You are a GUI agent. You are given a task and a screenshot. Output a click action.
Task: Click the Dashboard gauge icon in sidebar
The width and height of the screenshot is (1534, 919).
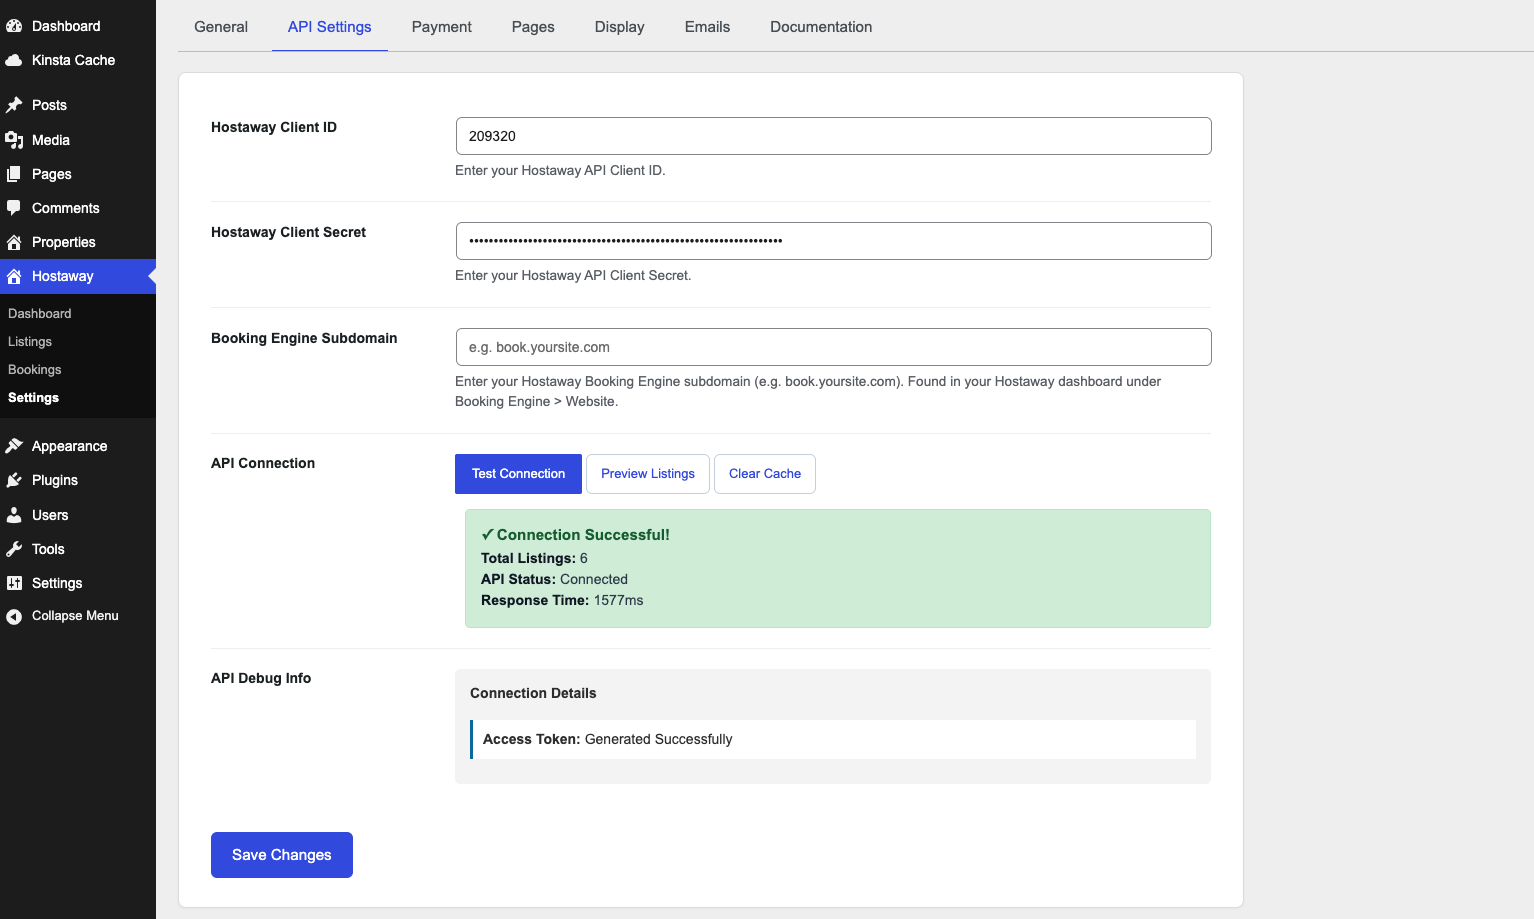[x=14, y=26]
